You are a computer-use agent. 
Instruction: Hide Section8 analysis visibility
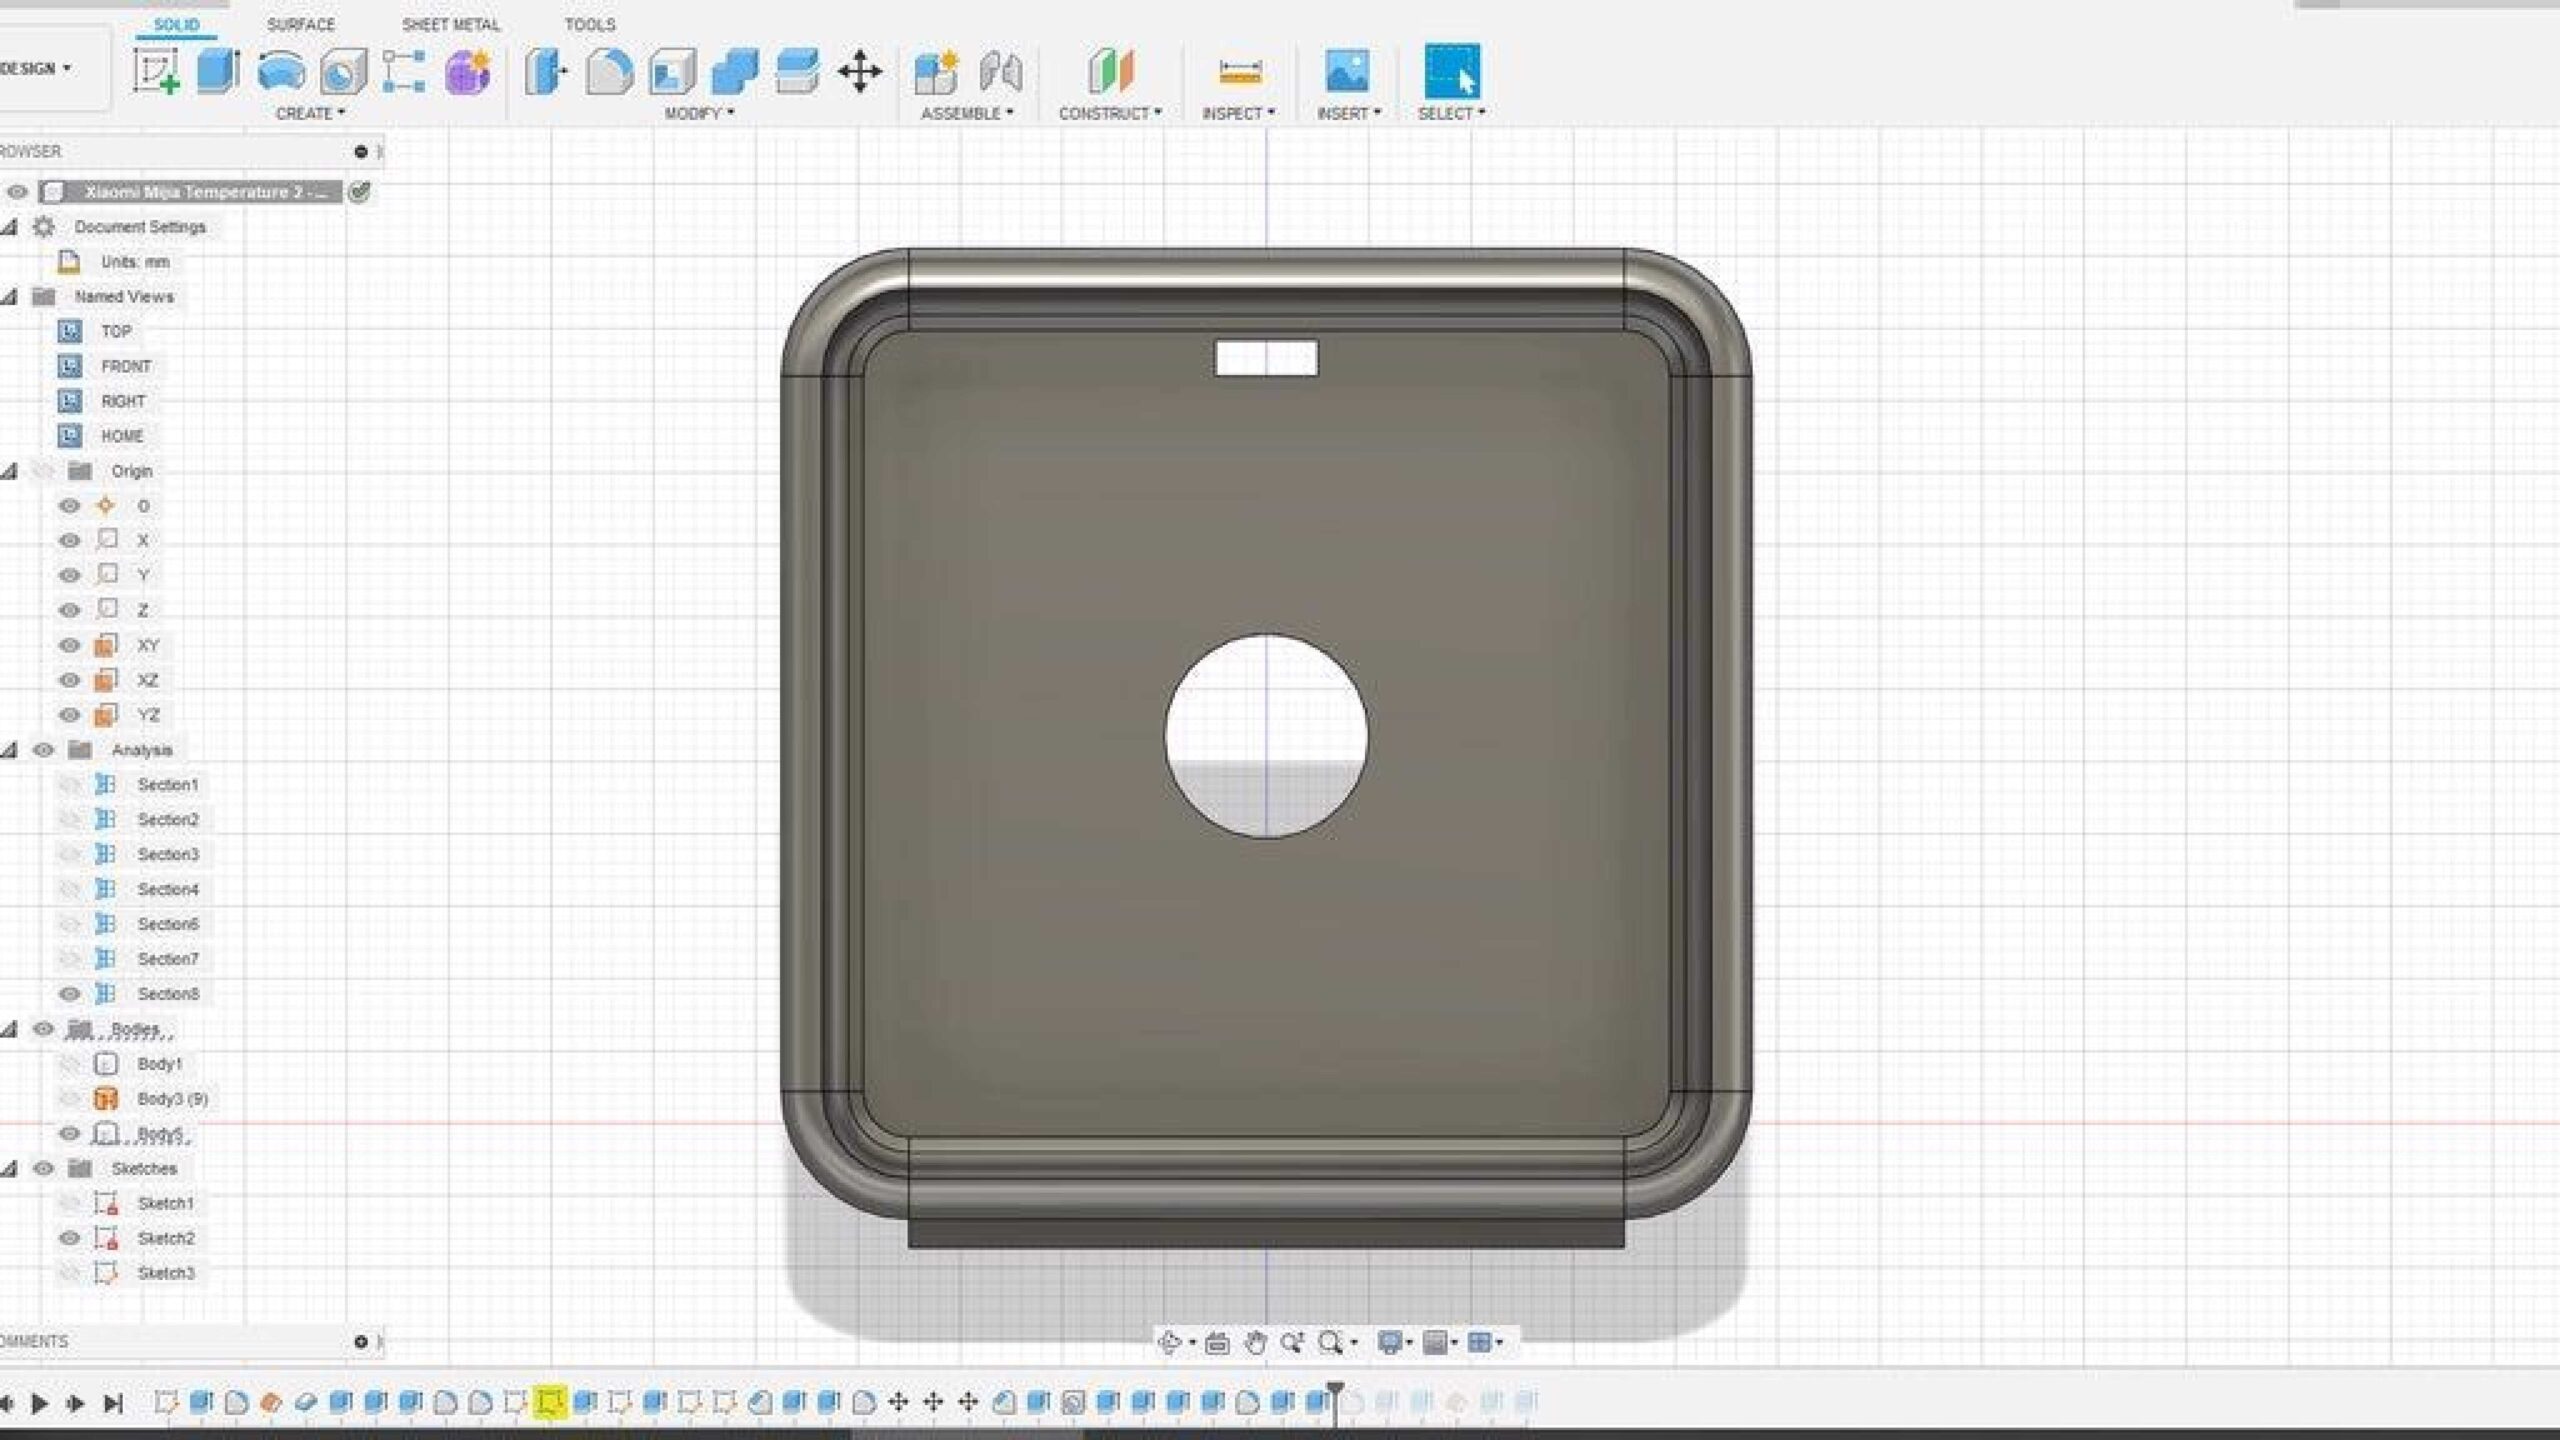[69, 993]
